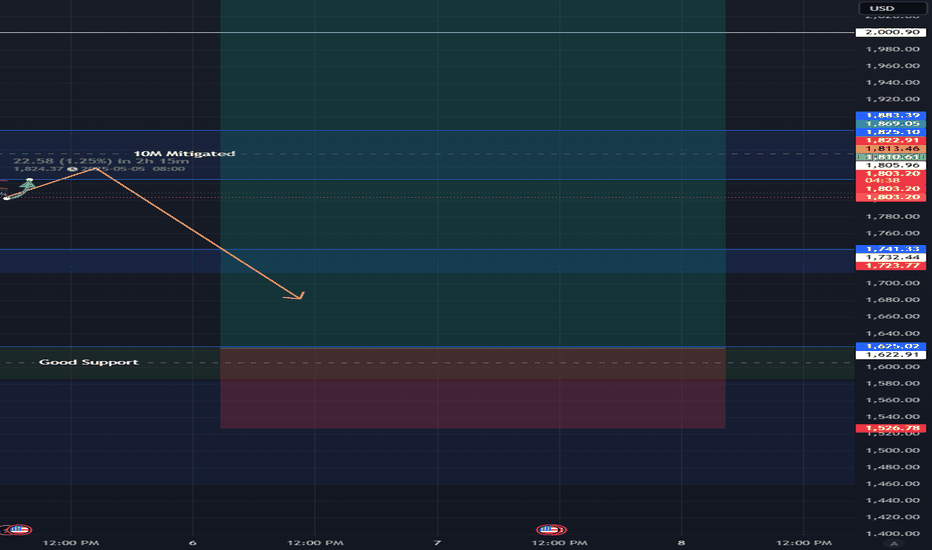Image resolution: width=932 pixels, height=550 pixels.
Task: Select the 1,625.02 blue price label
Action: pyautogui.click(x=890, y=346)
